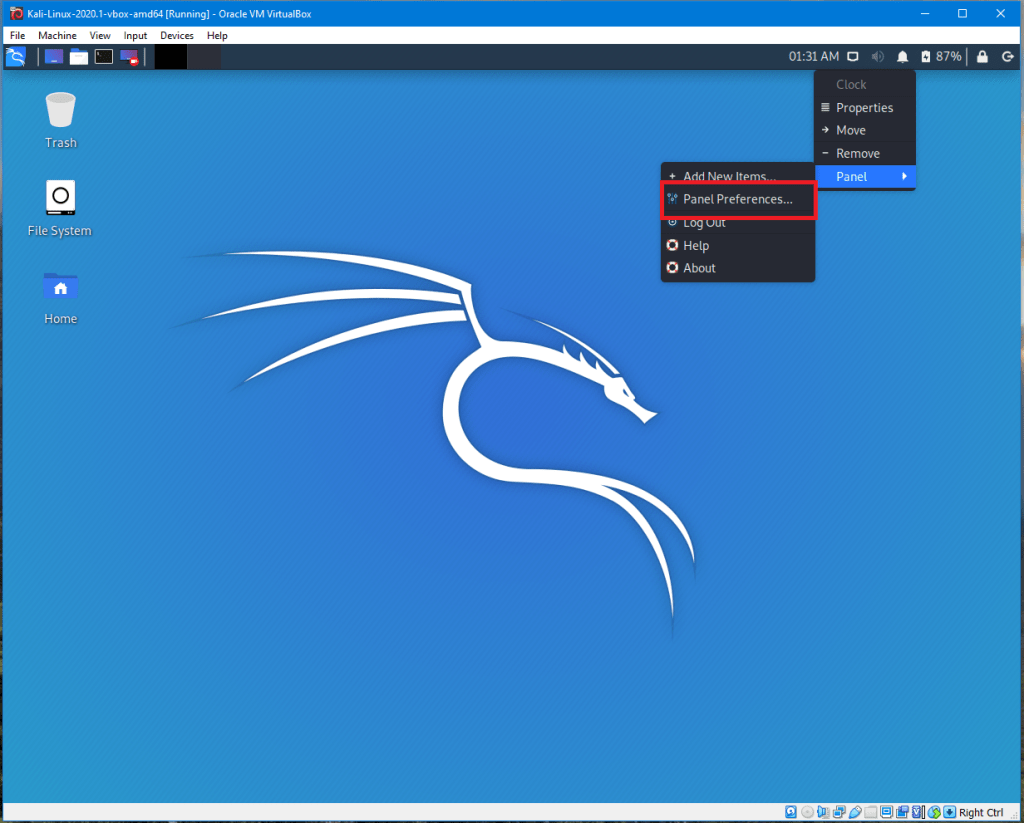1024x823 pixels.
Task: Expand the Panel submenu entry
Action: tap(864, 177)
